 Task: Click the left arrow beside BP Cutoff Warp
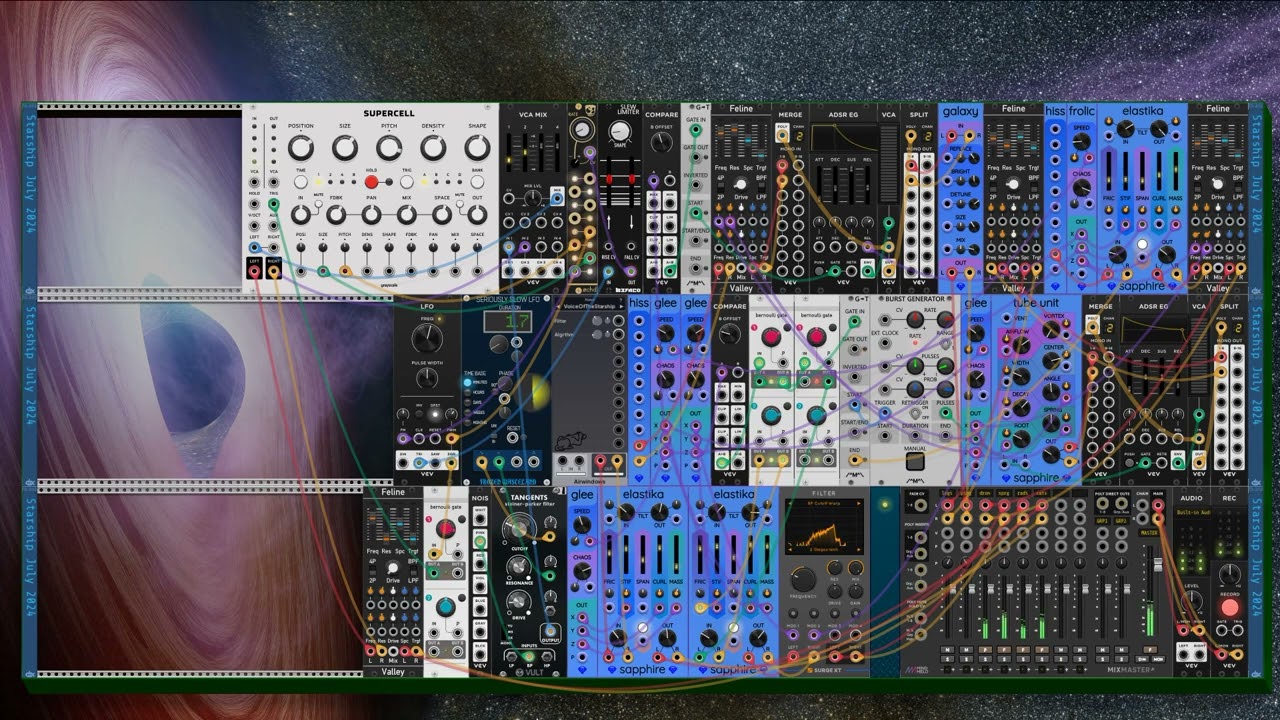[788, 503]
